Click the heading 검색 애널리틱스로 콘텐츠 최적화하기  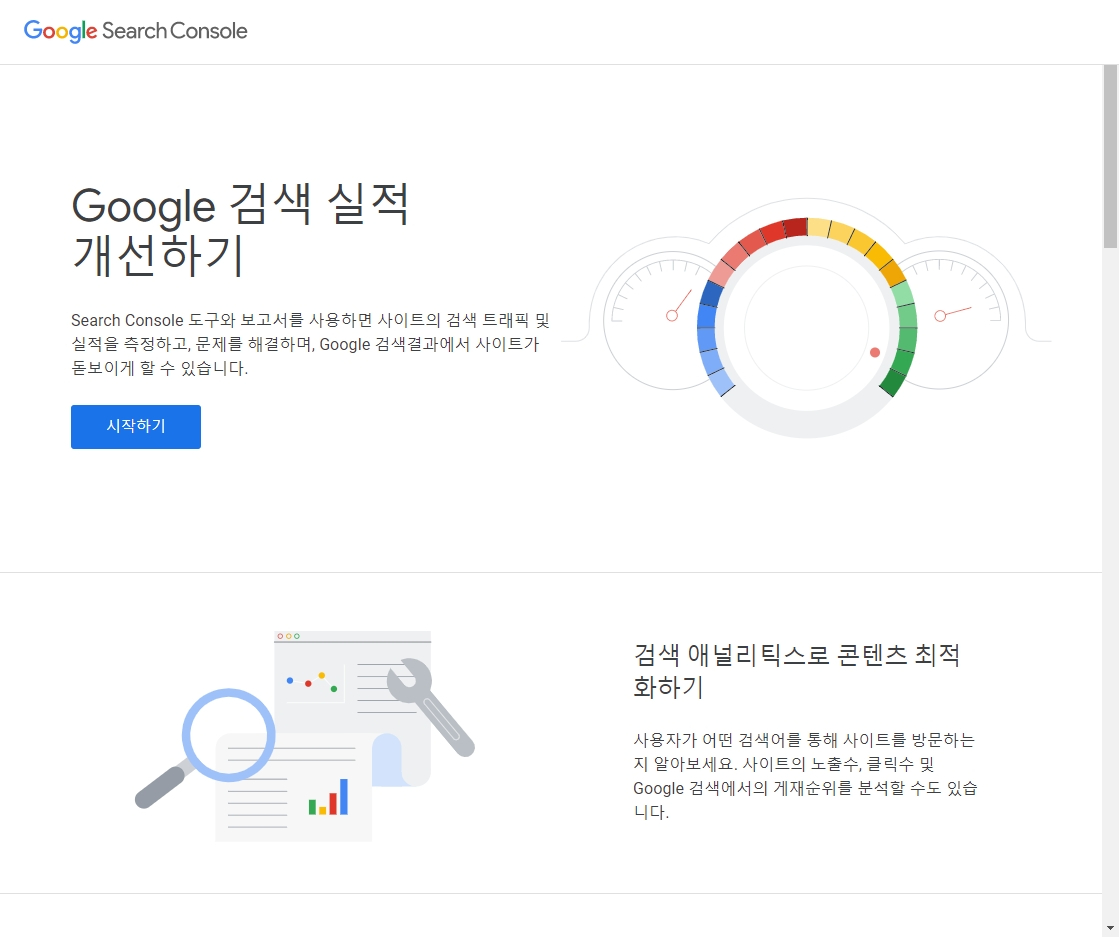(x=796, y=671)
